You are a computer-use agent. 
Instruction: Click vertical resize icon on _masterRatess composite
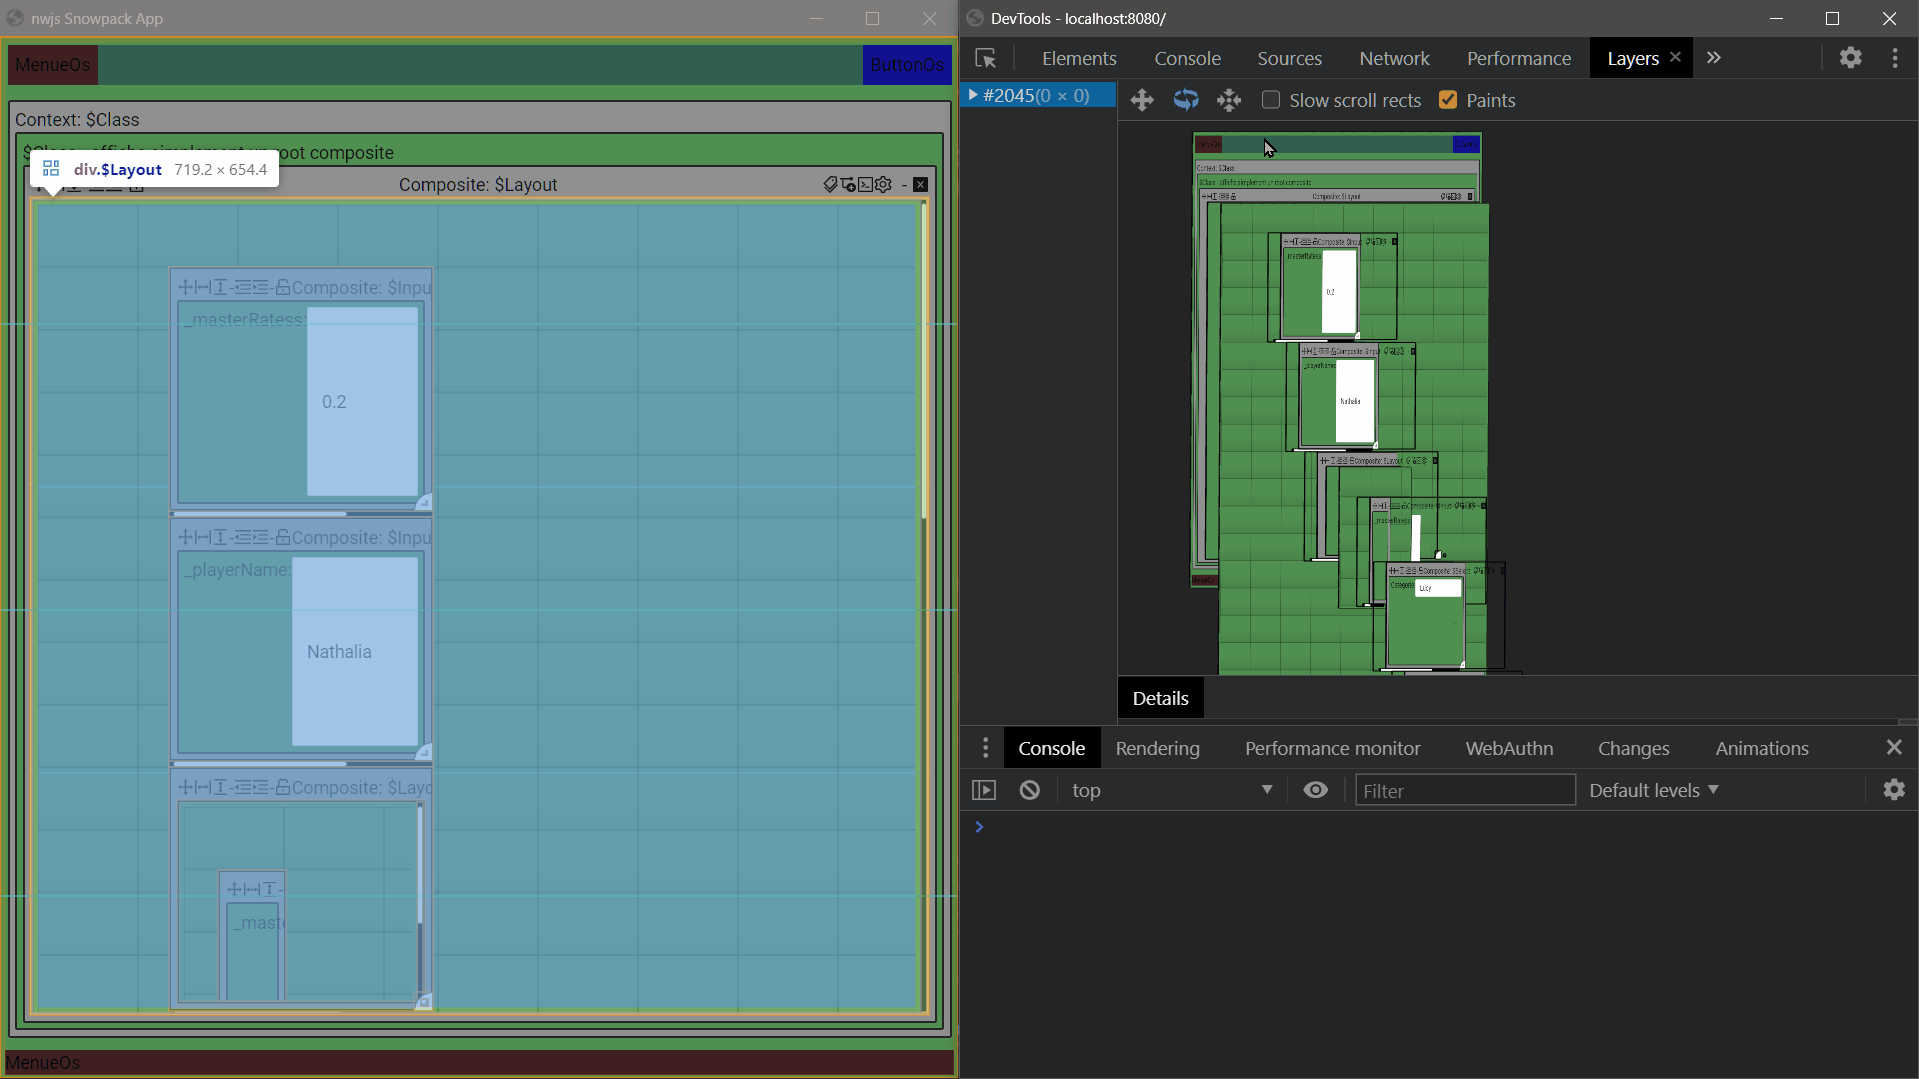click(220, 287)
